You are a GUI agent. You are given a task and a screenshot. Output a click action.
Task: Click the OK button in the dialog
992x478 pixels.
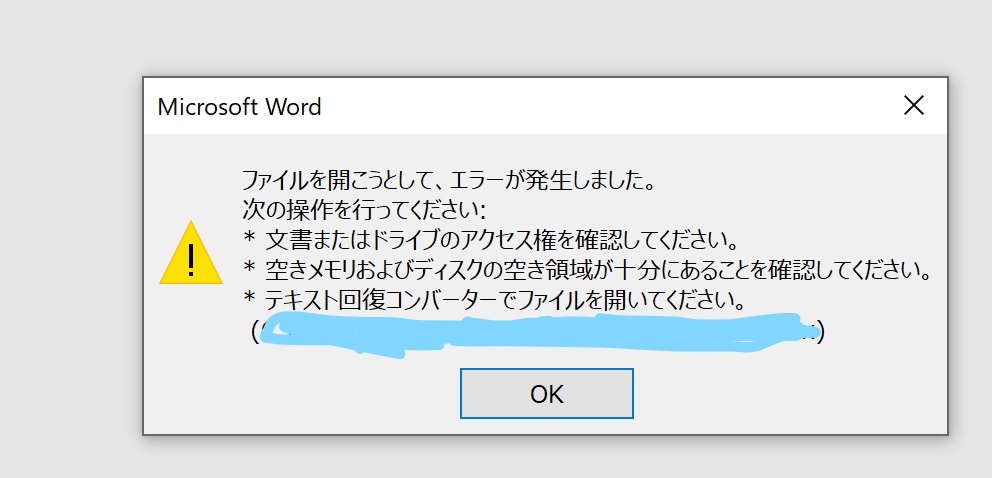(x=547, y=393)
